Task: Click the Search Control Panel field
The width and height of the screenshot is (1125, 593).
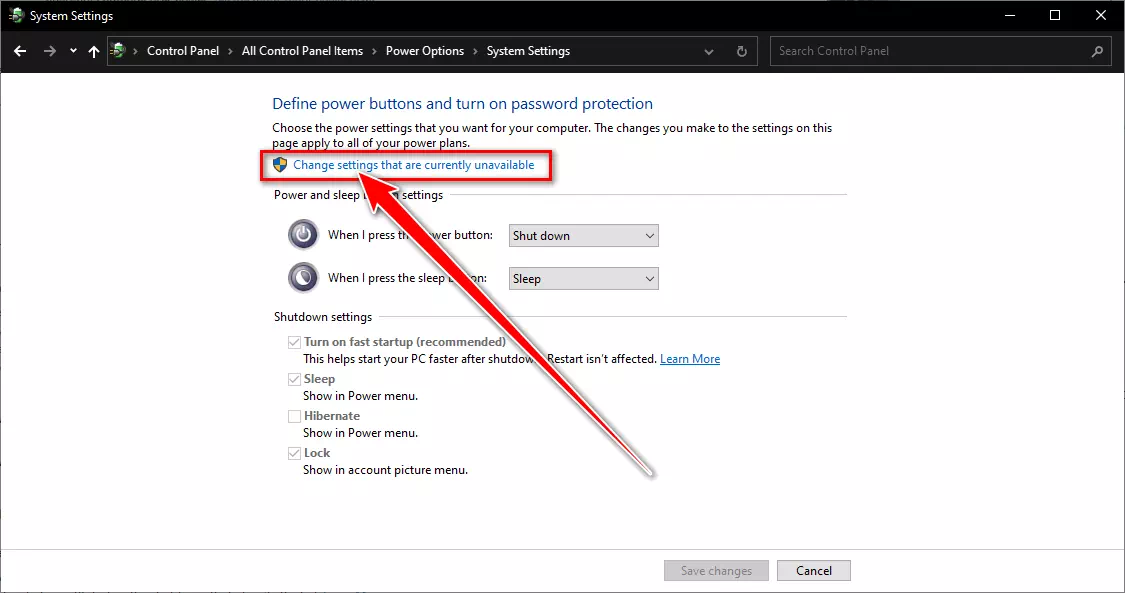Action: coord(930,51)
